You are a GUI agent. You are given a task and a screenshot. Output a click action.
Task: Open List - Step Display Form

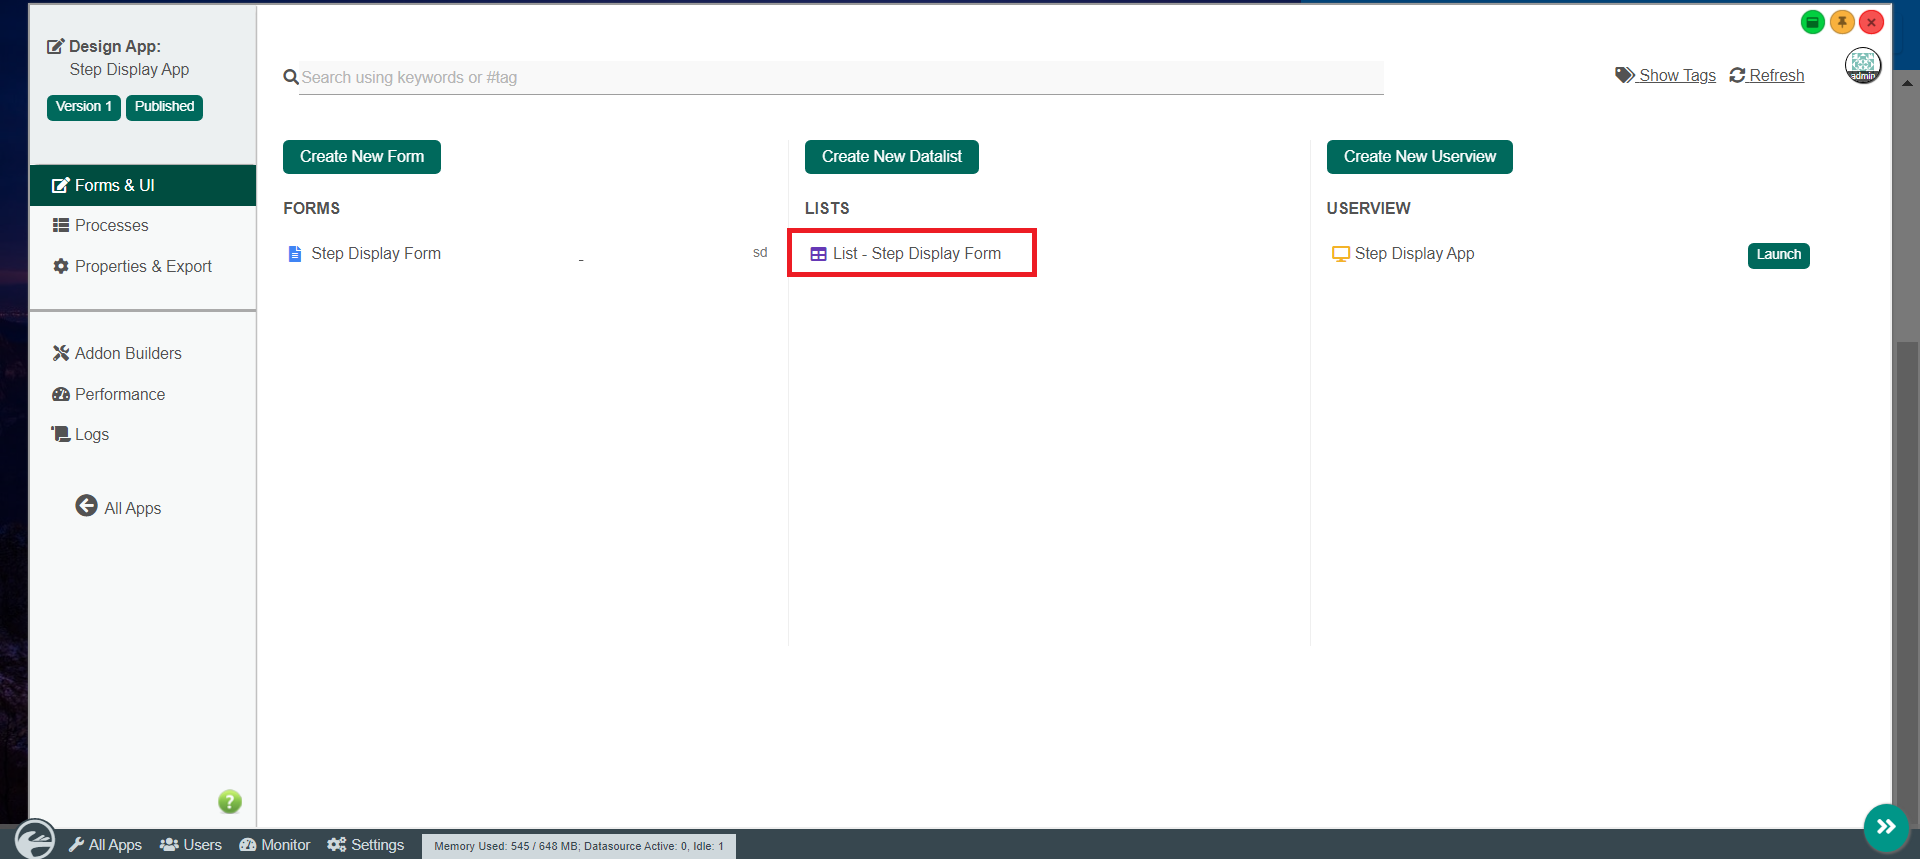click(x=917, y=254)
